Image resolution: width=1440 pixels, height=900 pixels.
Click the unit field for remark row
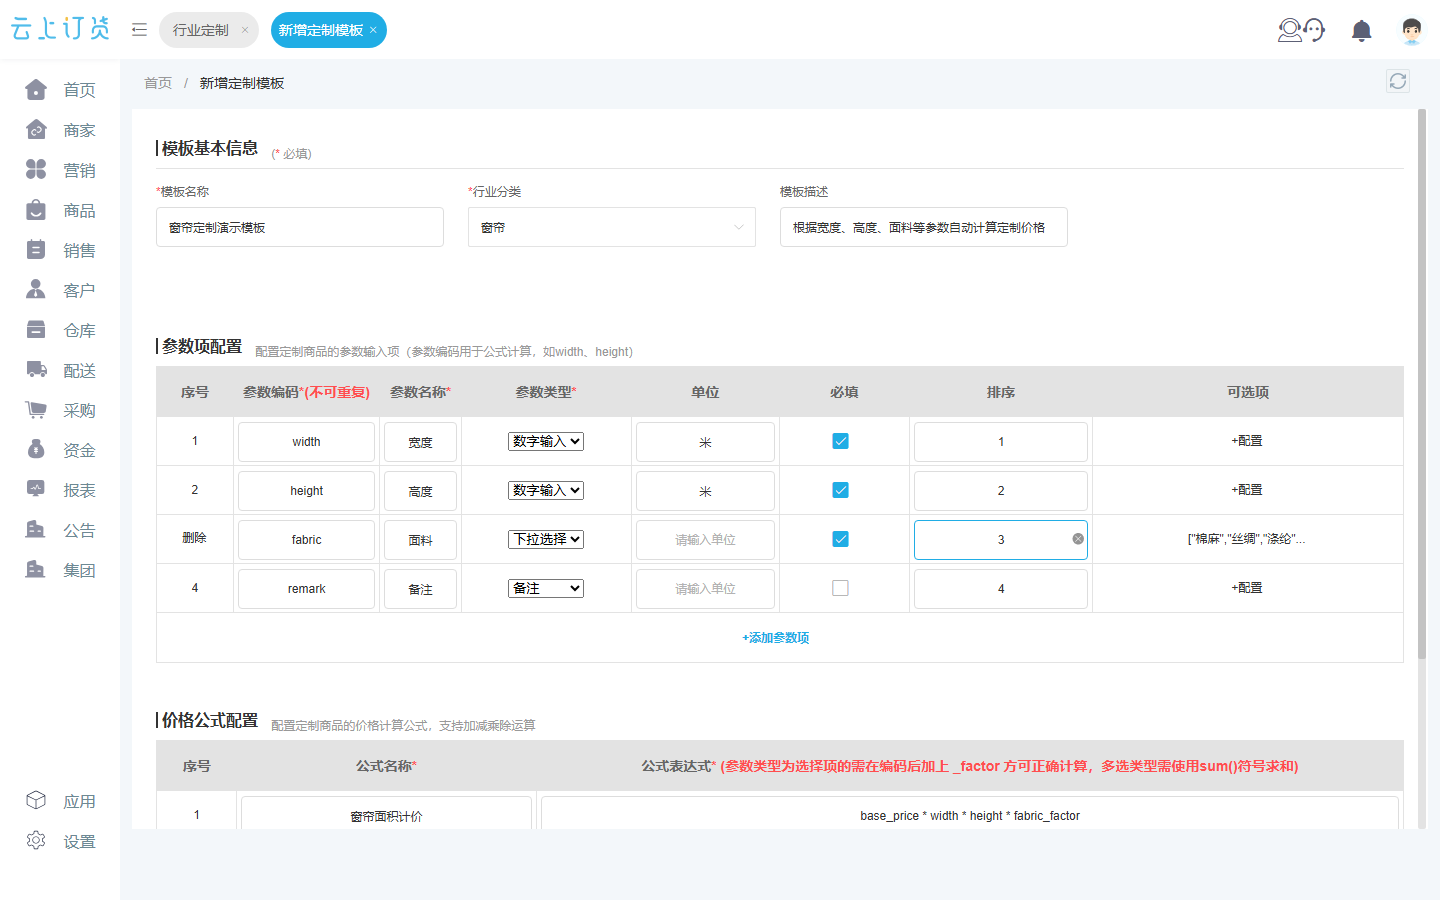(x=706, y=589)
